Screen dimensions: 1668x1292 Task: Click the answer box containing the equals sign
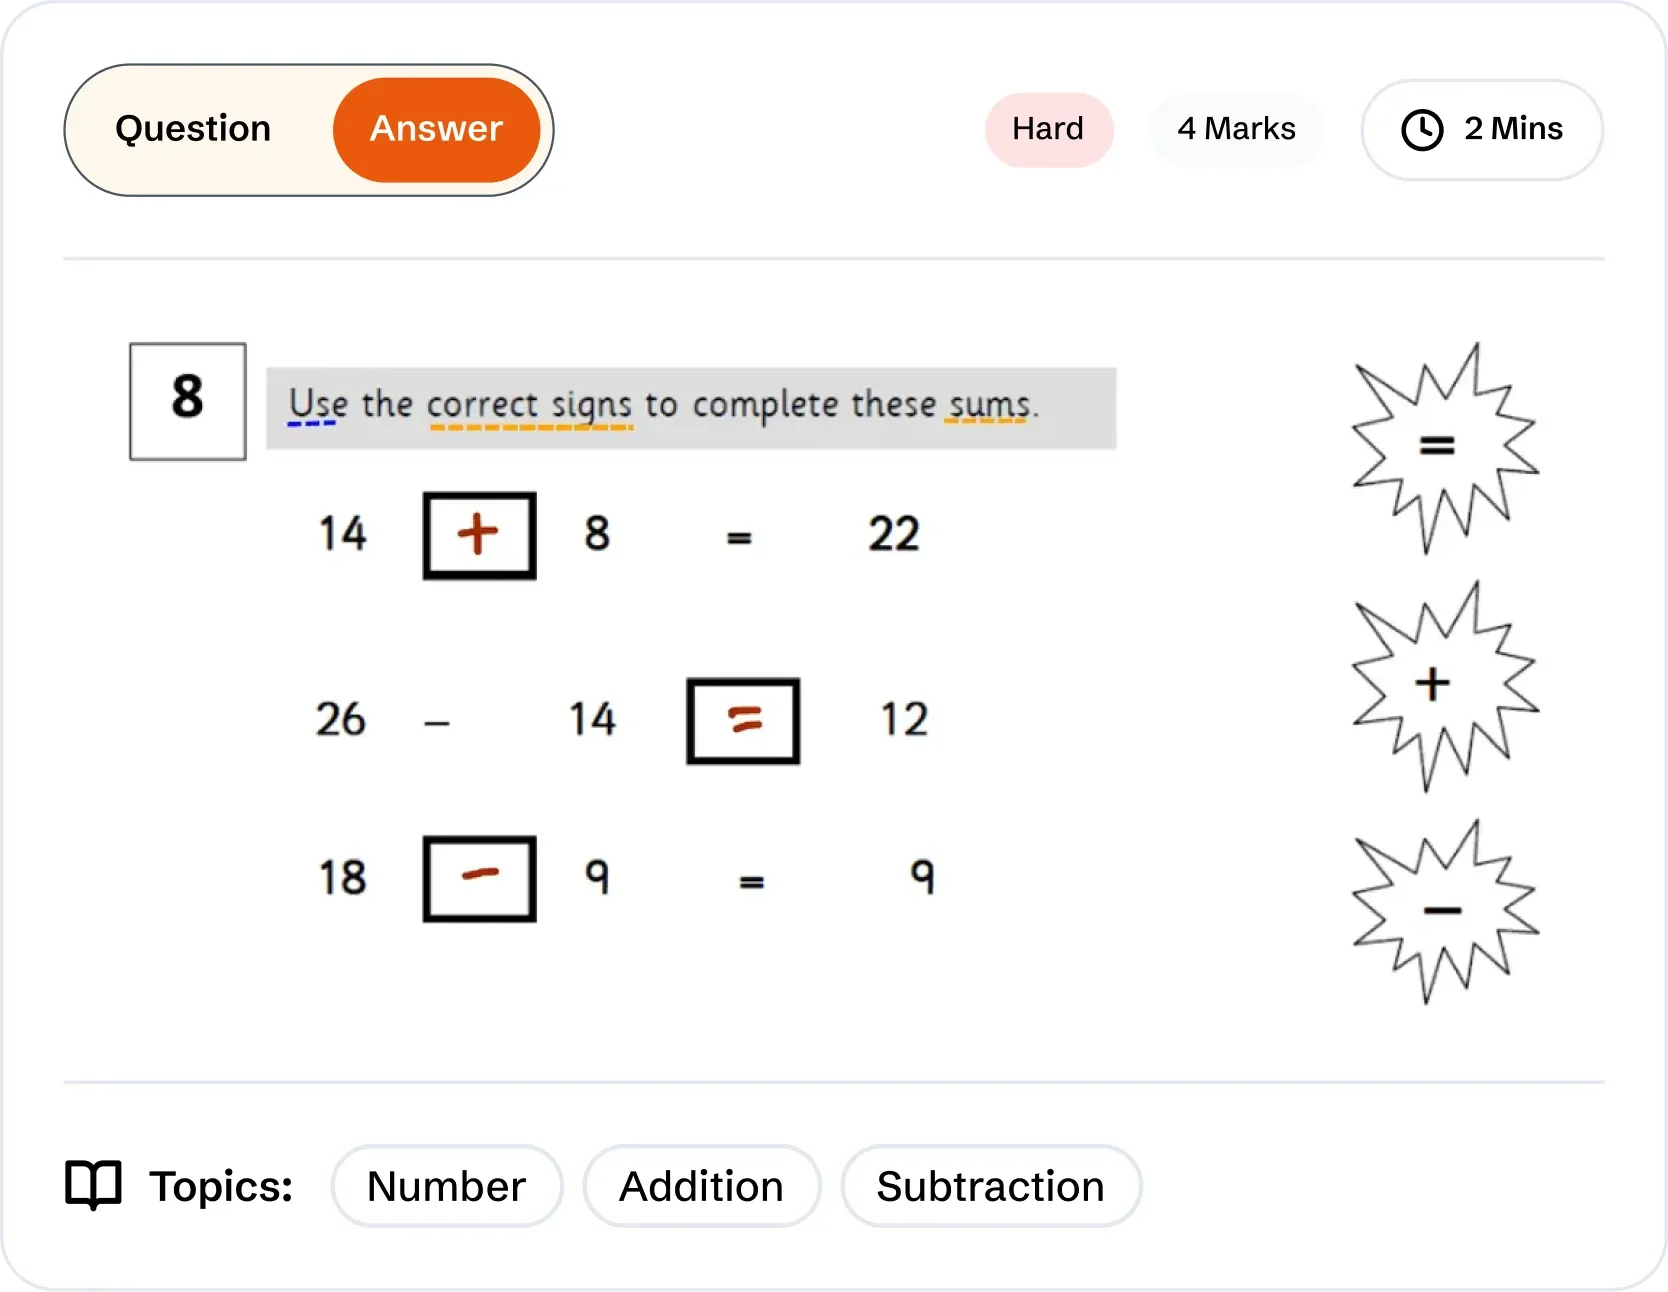click(x=743, y=721)
